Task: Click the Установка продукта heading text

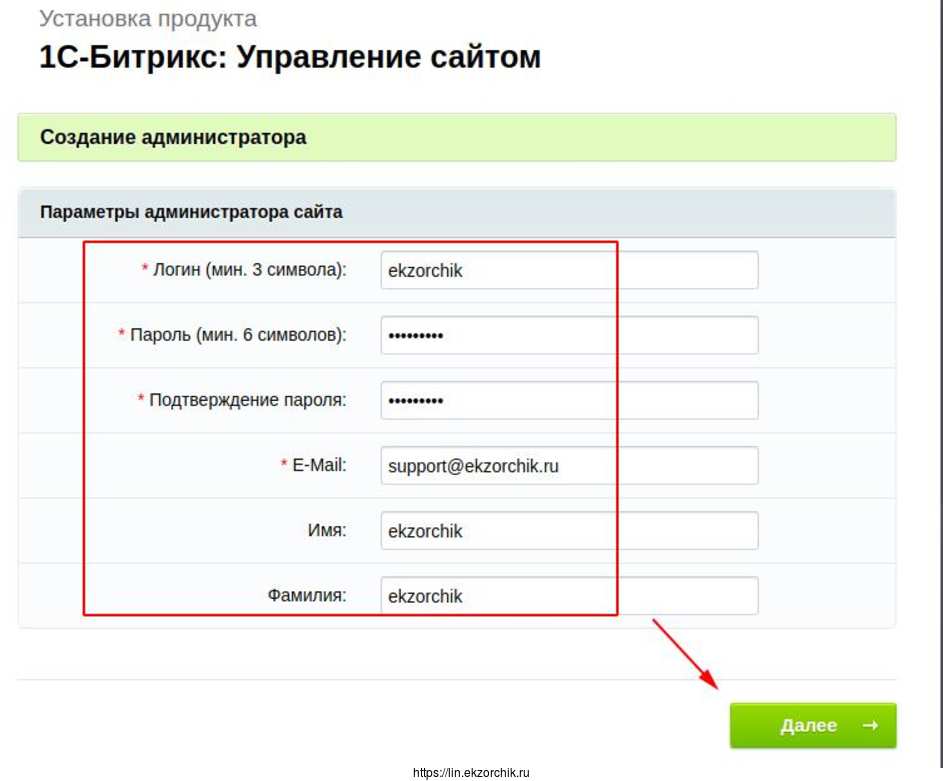Action: tap(147, 18)
